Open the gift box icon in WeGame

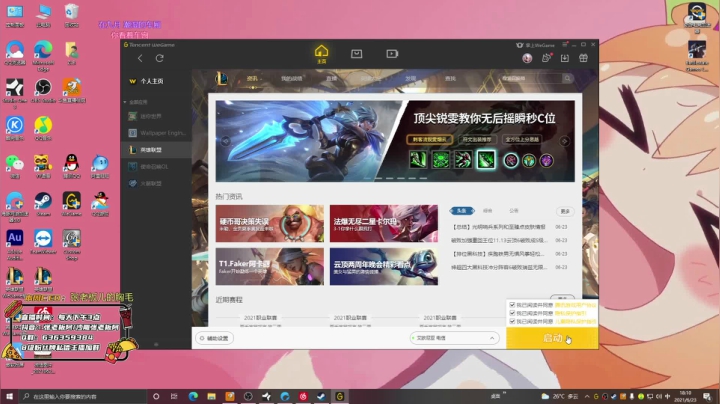pos(583,58)
